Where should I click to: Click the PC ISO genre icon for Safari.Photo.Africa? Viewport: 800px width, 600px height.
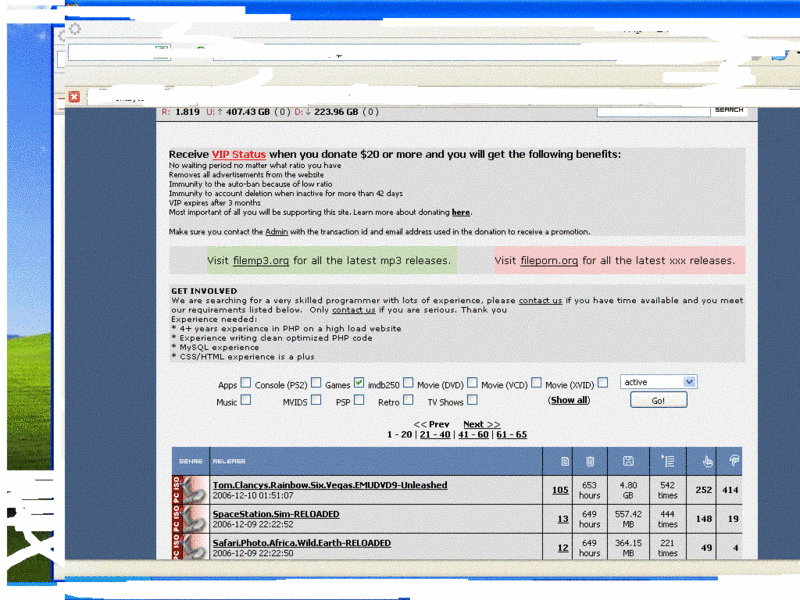191,546
